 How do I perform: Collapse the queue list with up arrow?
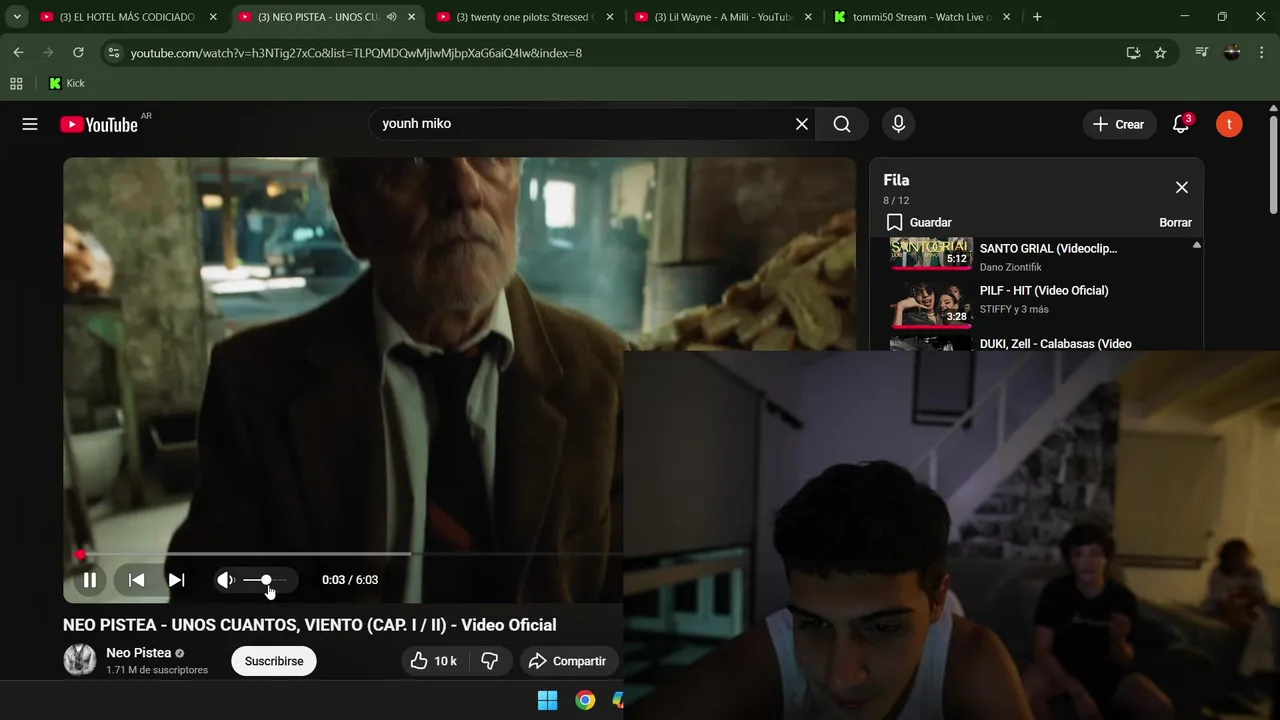click(1196, 245)
